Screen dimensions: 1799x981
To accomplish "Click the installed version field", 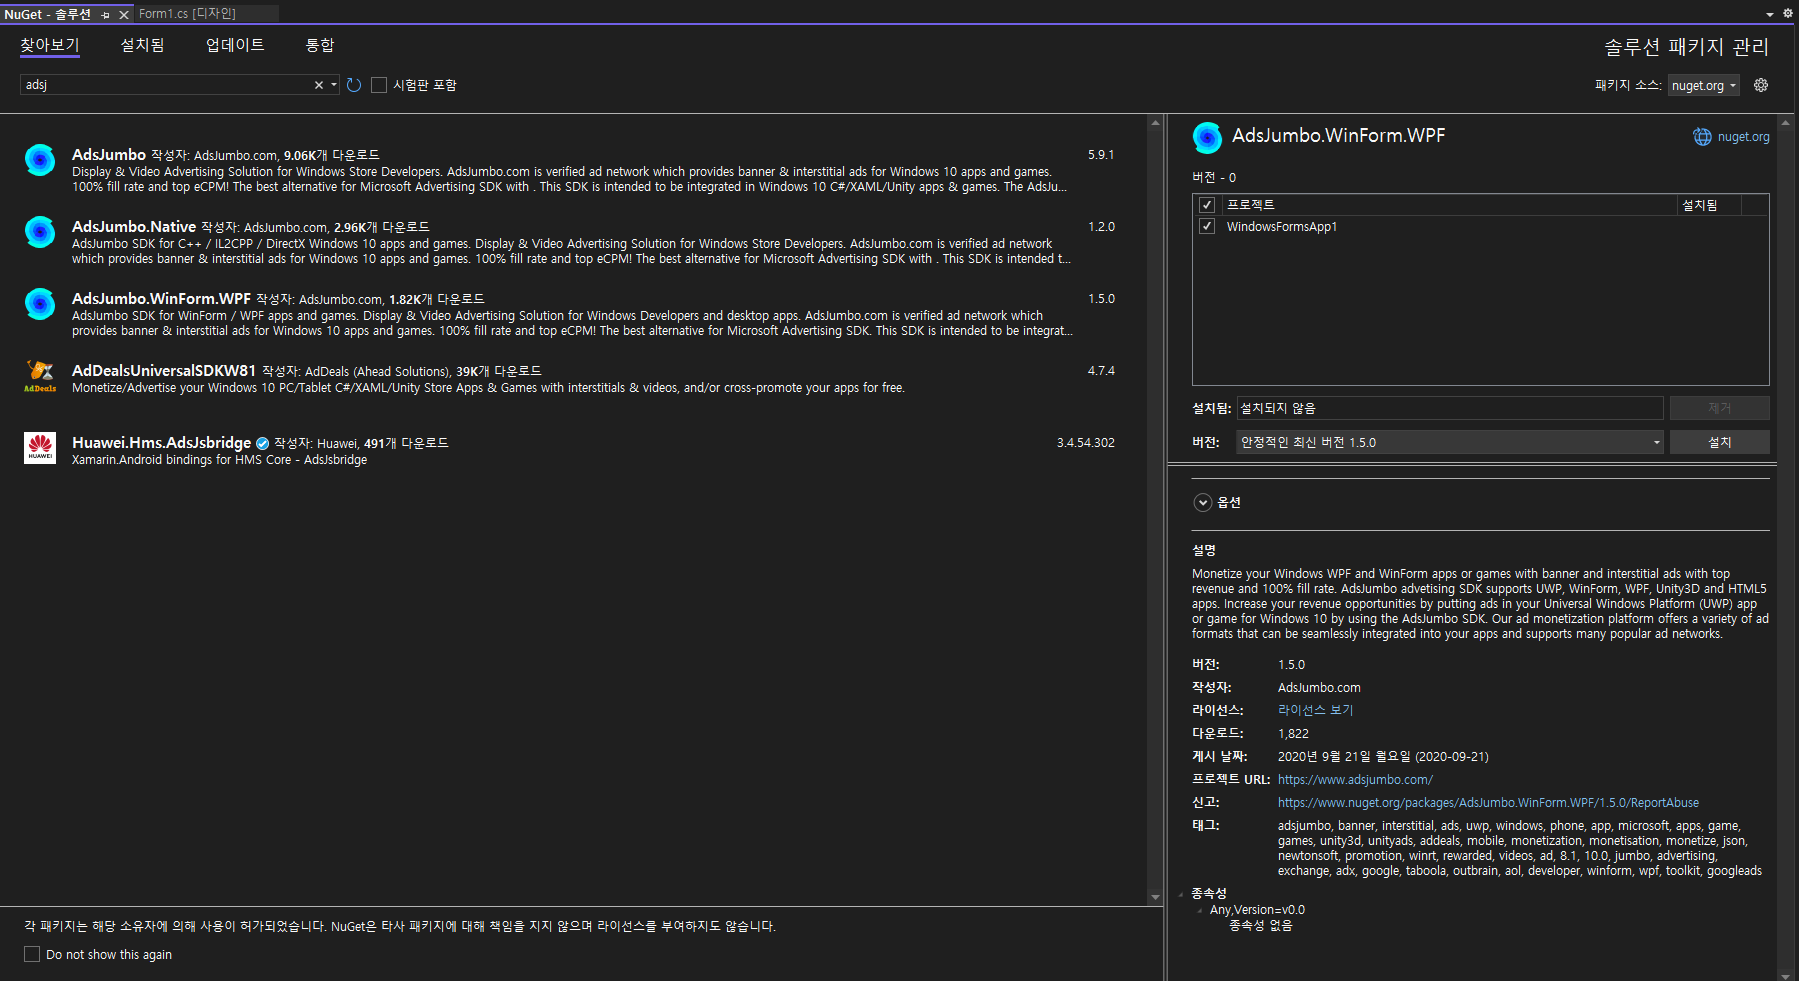I will [1450, 408].
